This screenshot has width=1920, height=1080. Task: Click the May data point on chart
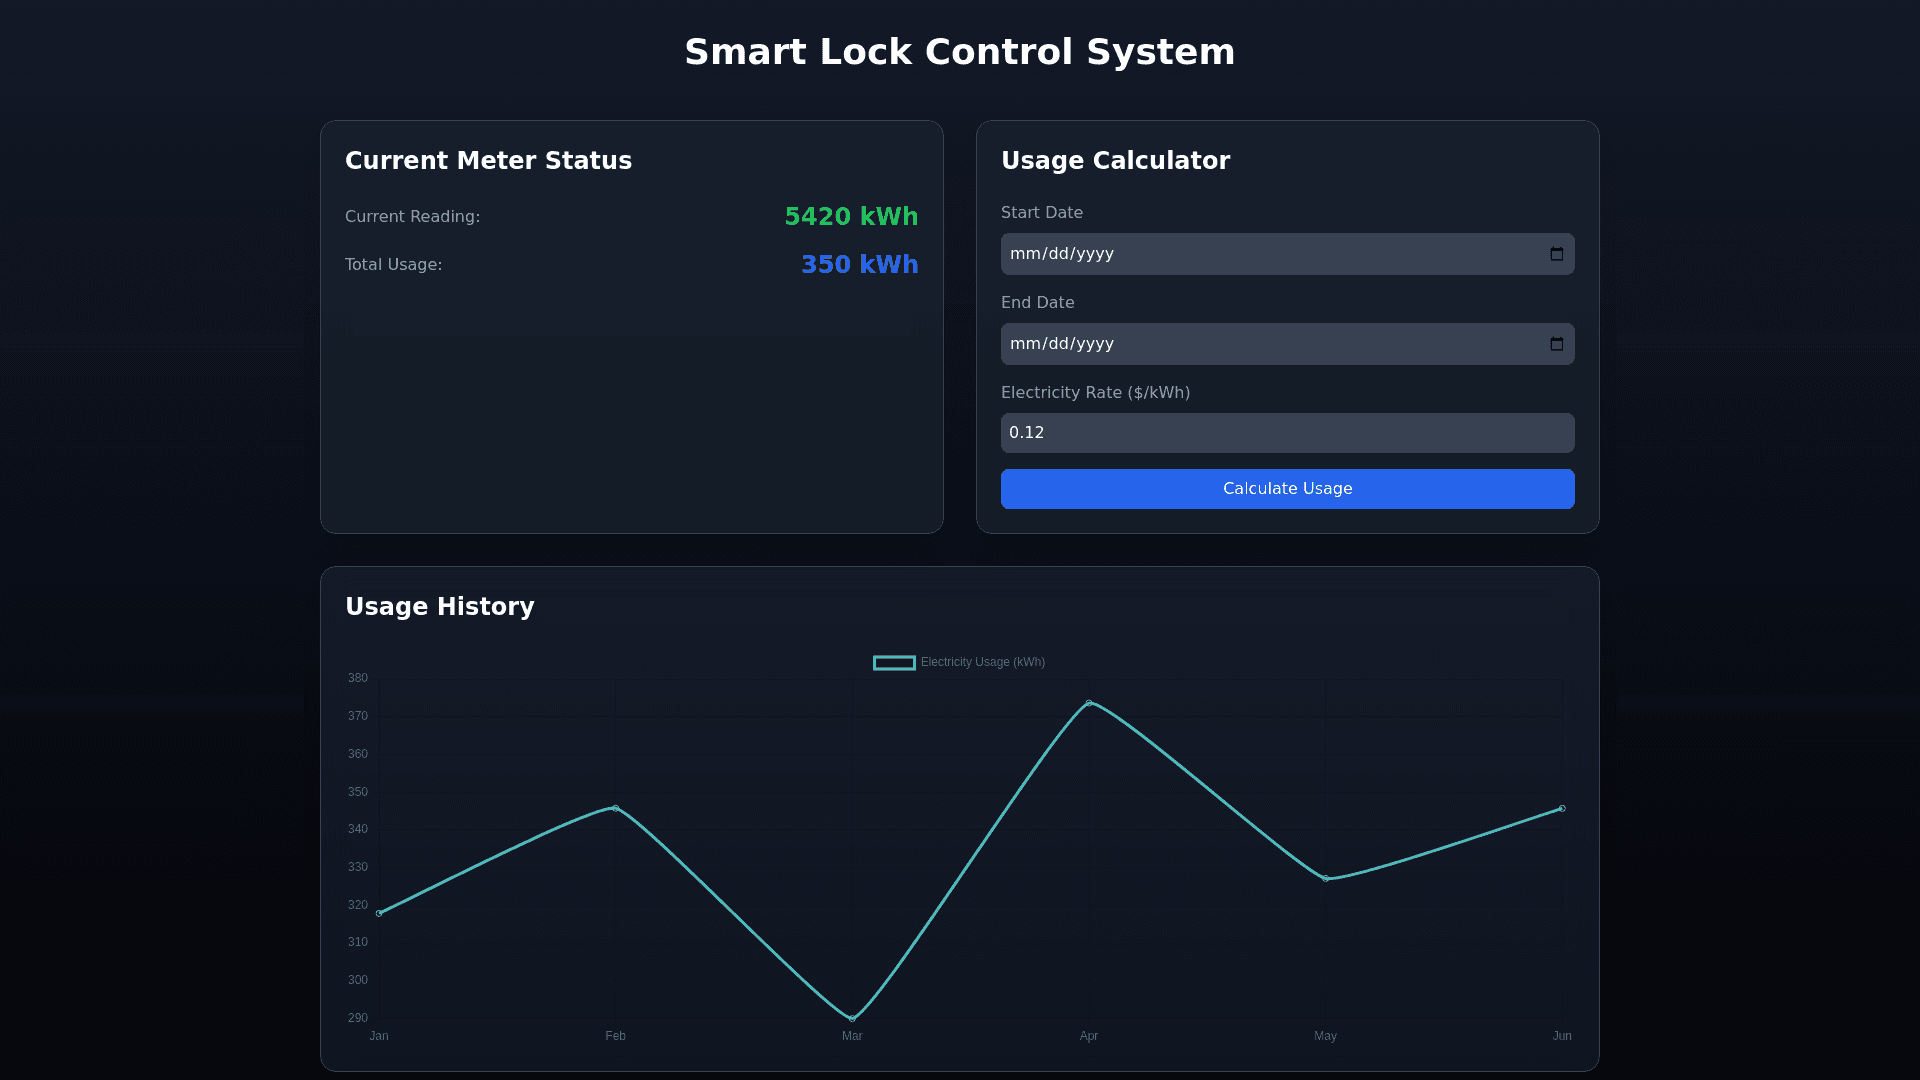point(1326,879)
